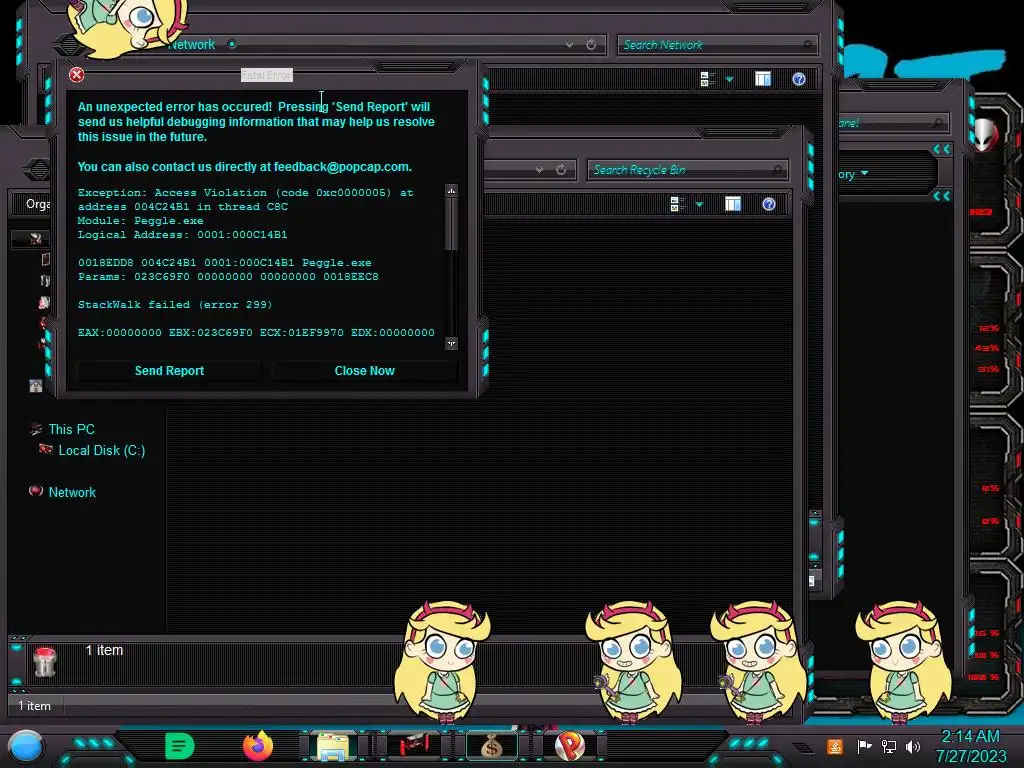The width and height of the screenshot is (1024, 768).
Task: Open the dropdown arrow beside 'ory'
Action: [x=865, y=174]
